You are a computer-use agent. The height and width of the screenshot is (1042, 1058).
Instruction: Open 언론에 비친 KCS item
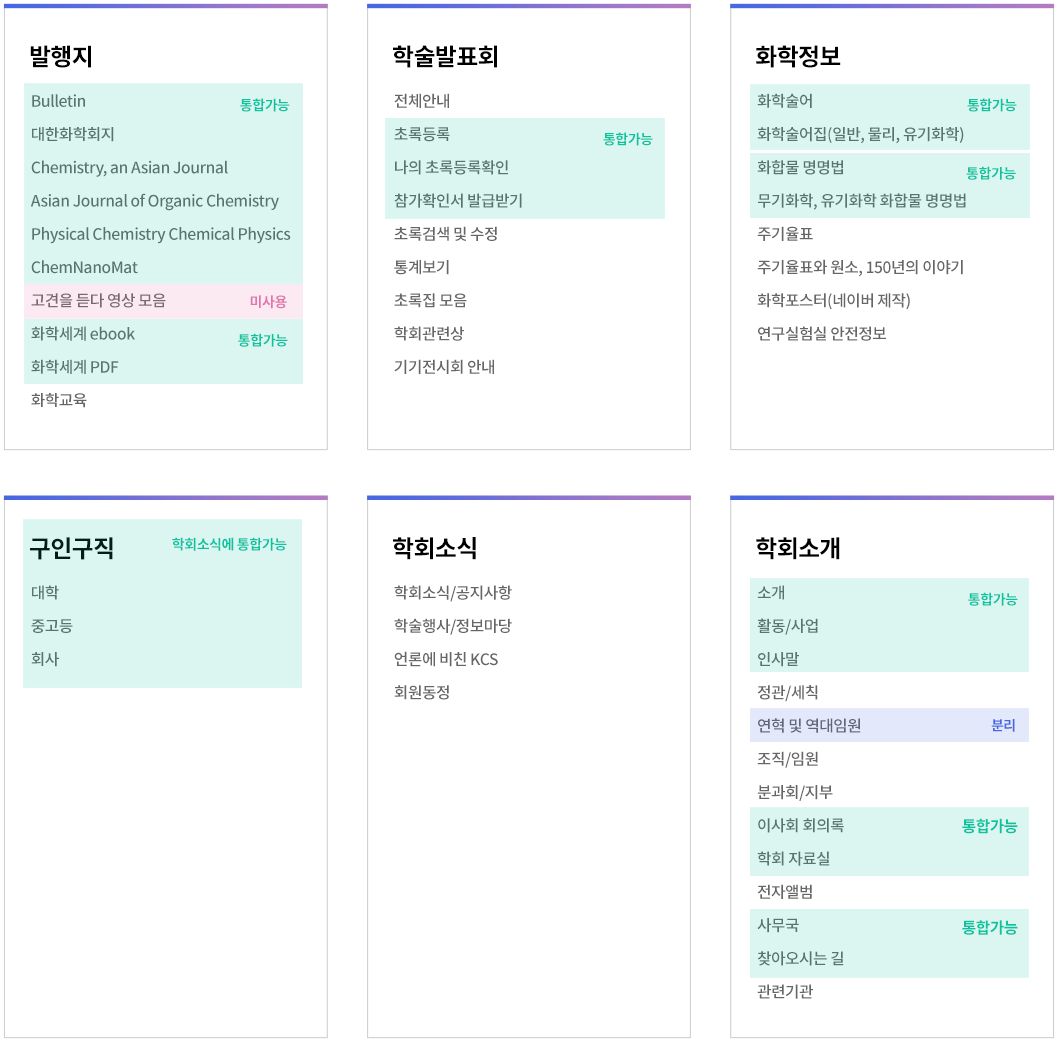tap(446, 659)
